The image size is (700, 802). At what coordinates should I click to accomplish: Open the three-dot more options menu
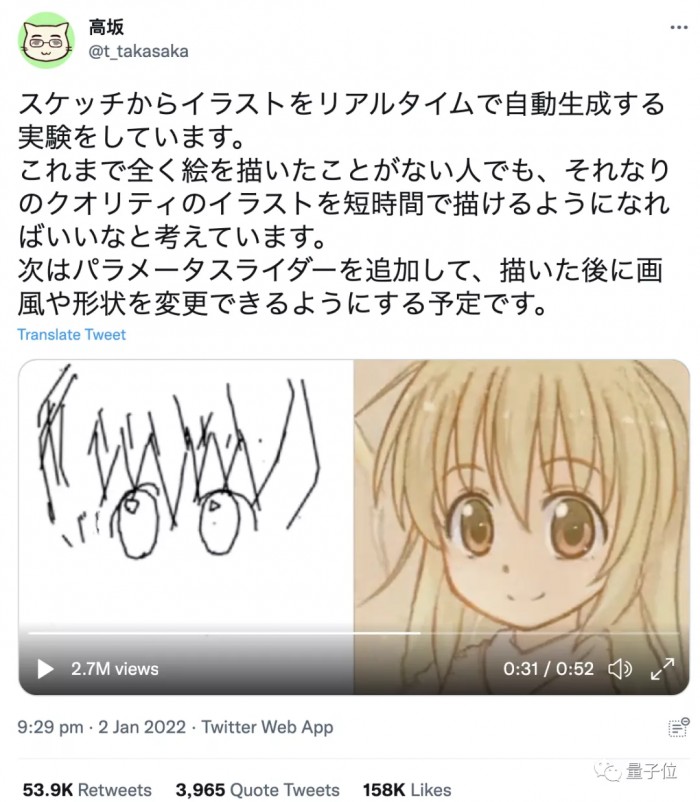(x=678, y=28)
